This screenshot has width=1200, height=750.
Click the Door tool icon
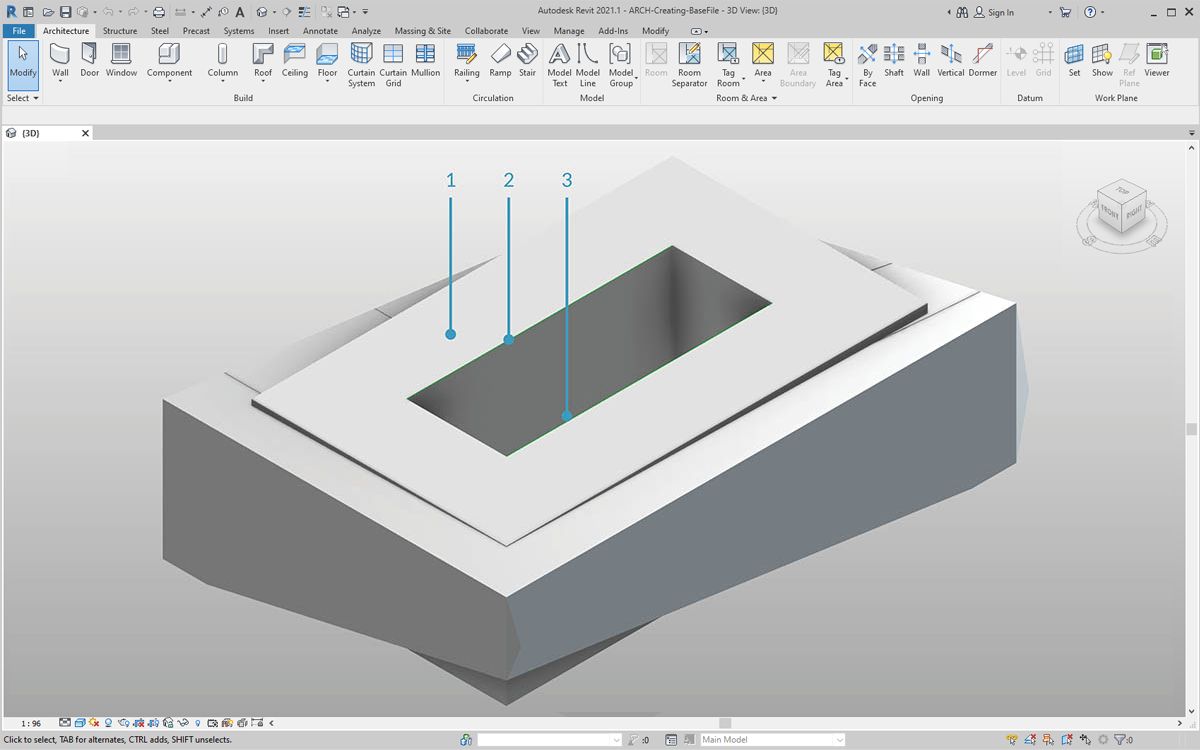tap(90, 60)
